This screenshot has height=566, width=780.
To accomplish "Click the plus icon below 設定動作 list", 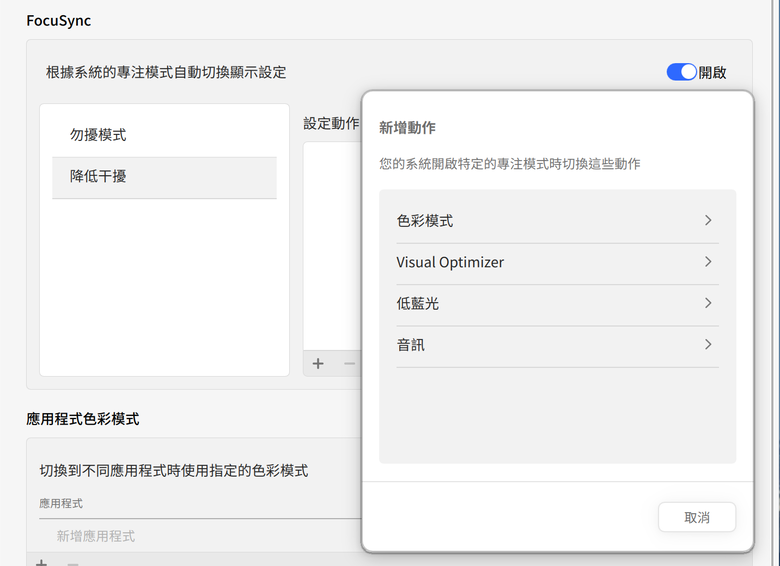I will point(318,363).
